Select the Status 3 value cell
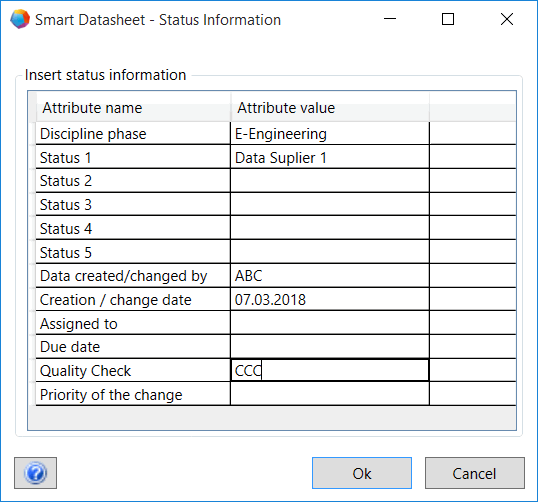538x502 pixels. point(330,205)
